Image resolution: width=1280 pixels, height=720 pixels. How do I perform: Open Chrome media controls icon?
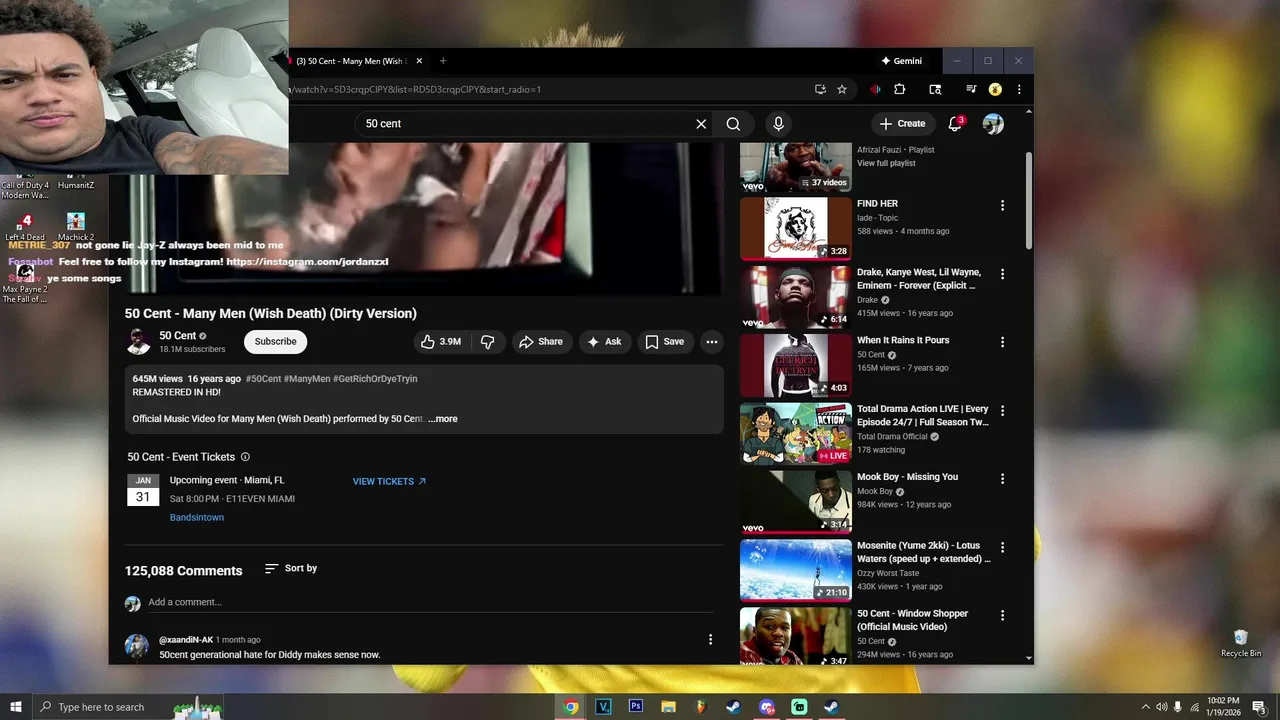pos(970,89)
